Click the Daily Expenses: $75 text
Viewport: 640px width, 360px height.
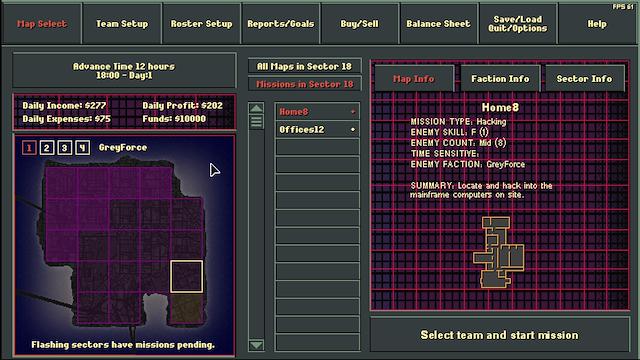click(x=67, y=119)
